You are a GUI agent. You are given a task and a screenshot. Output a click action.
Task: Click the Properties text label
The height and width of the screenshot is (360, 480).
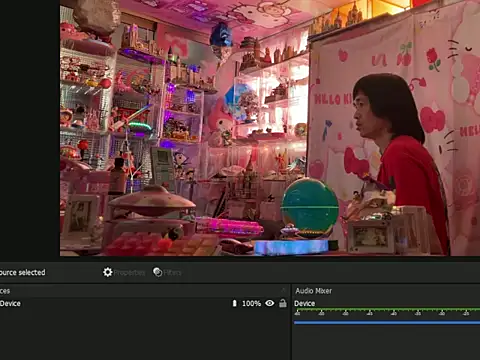(129, 273)
